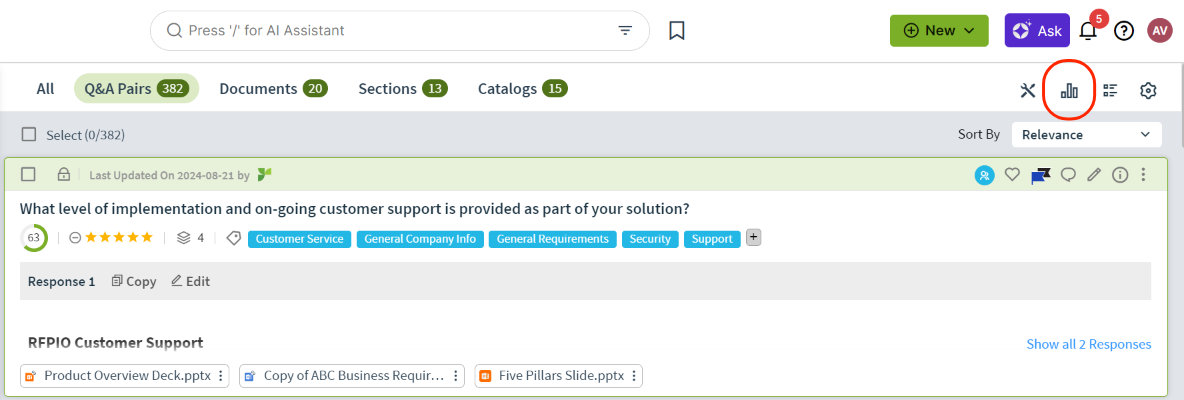Click the bookmark icon beside search
This screenshot has width=1184, height=400.
677,31
